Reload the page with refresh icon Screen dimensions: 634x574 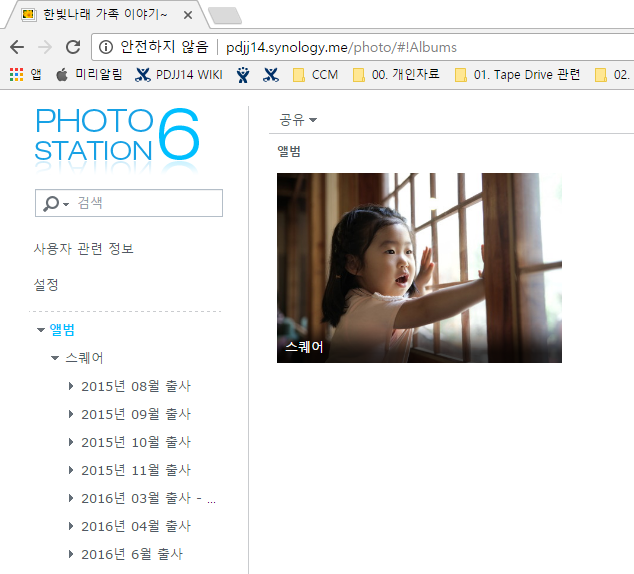pyautogui.click(x=72, y=47)
